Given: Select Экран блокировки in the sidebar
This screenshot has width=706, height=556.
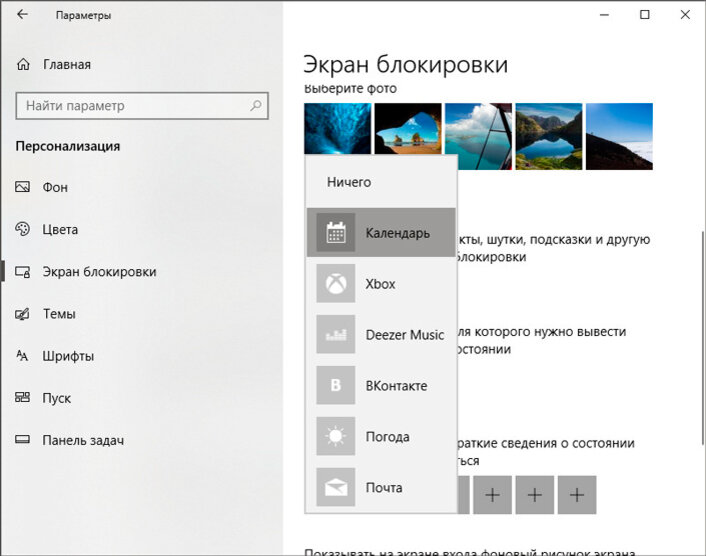Looking at the screenshot, I should click(99, 271).
